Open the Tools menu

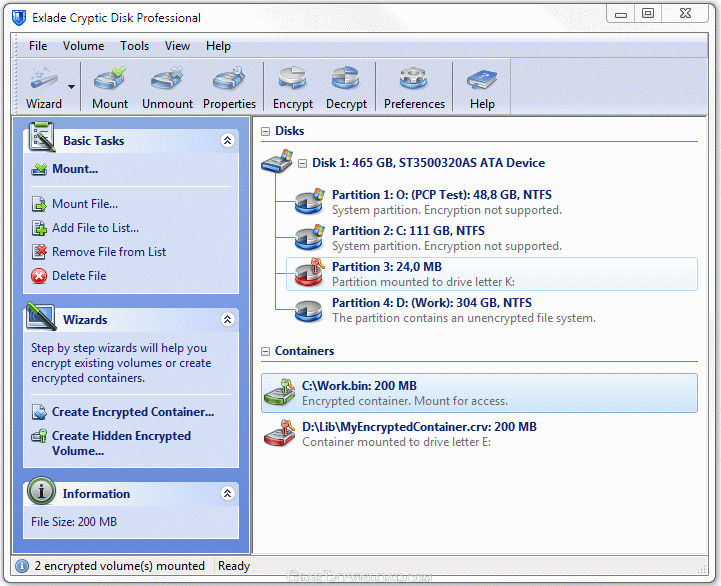pos(134,46)
